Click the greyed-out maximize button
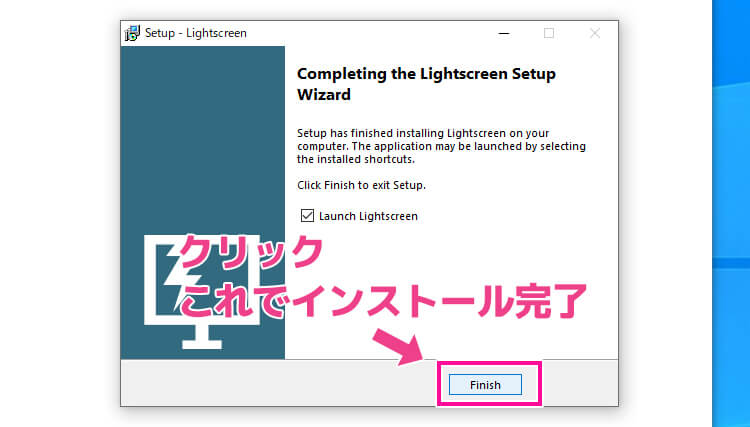Image resolution: width=750 pixels, height=427 pixels. coord(548,33)
